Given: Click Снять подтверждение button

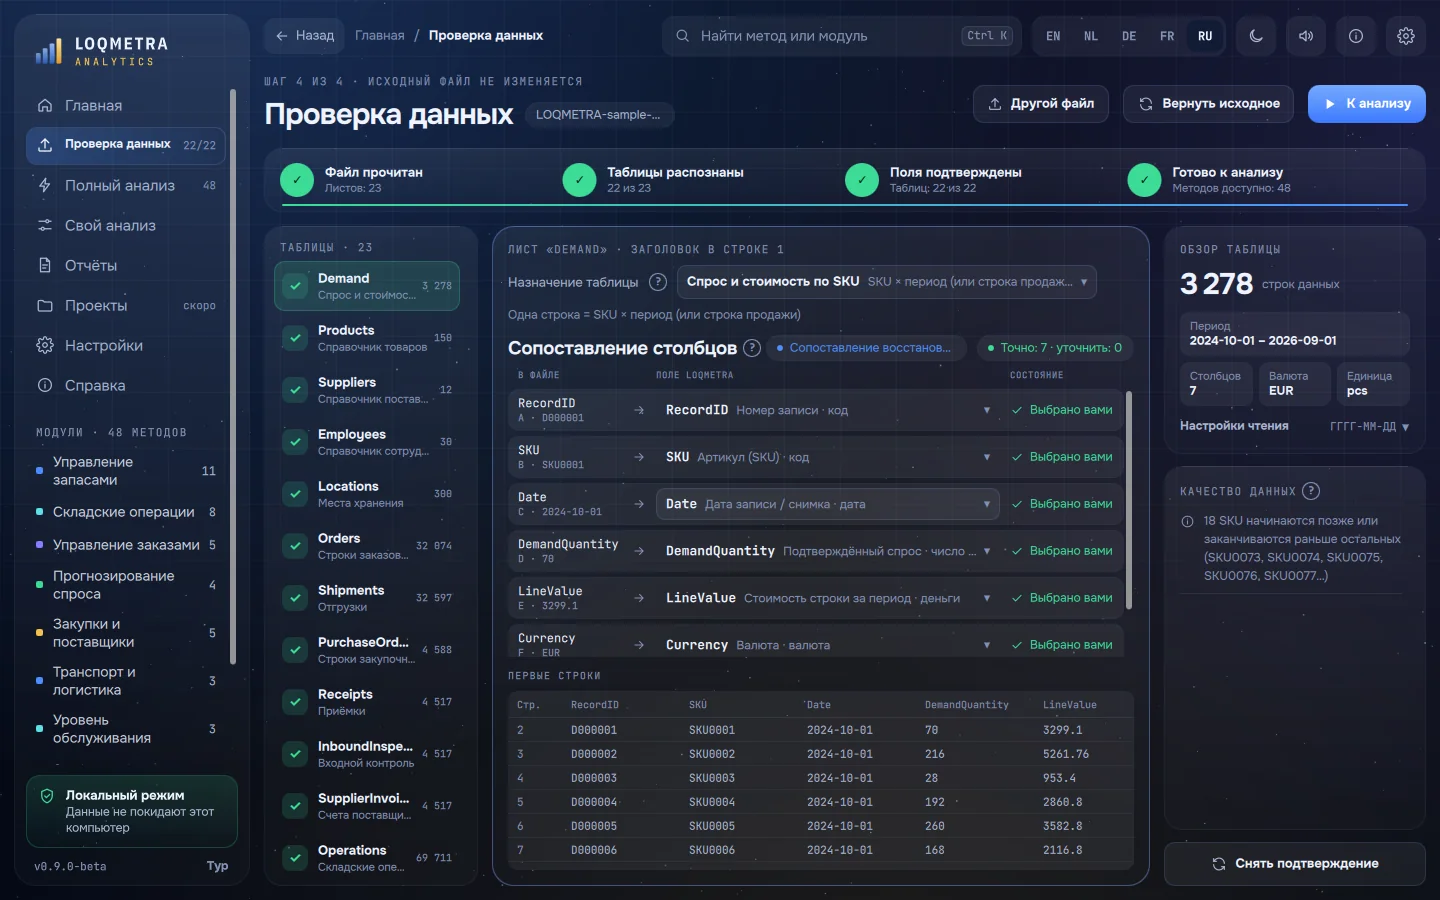Looking at the screenshot, I should pyautogui.click(x=1295, y=864).
